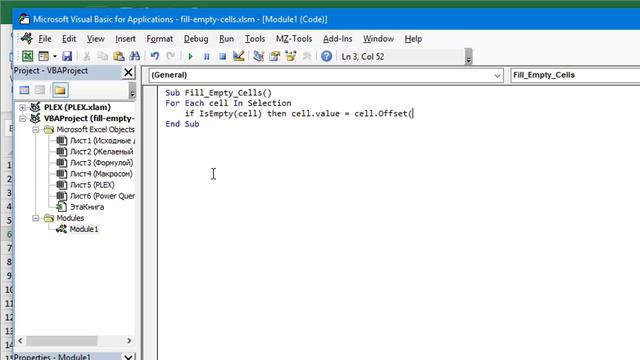Open VBA Help question mark icon
Viewport: 640px width, 360px height.
(x=327, y=56)
